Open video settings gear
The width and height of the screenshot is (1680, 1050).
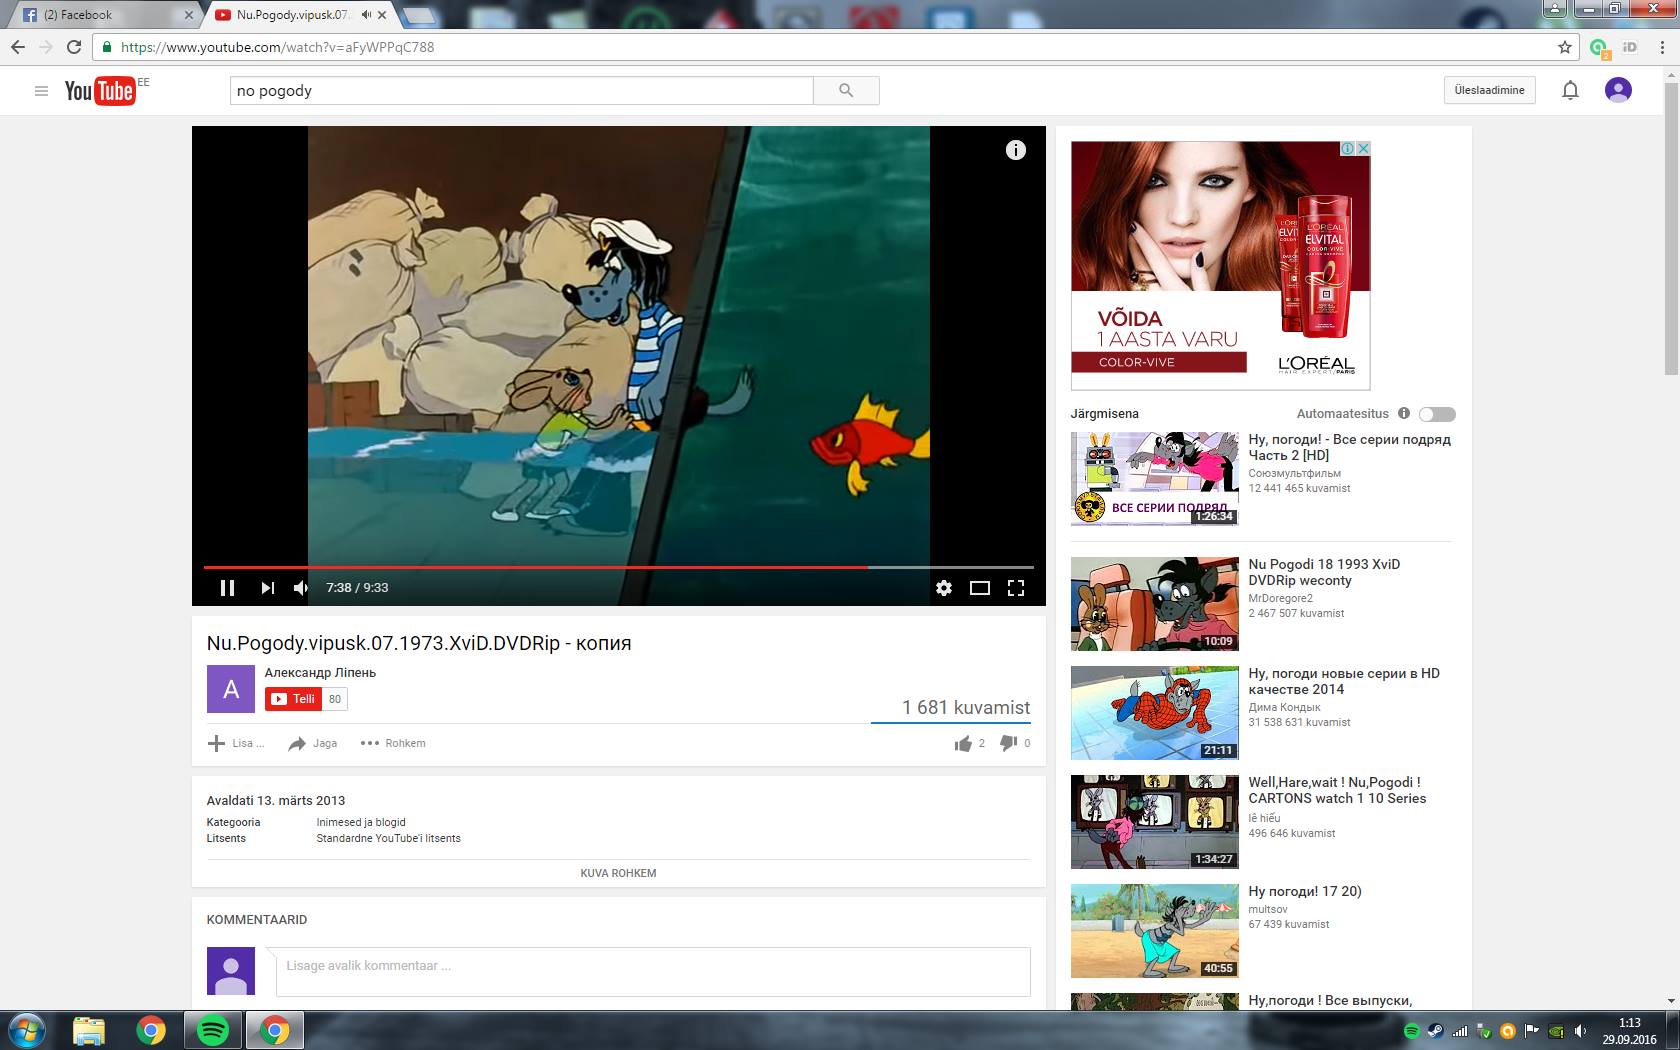[944, 588]
